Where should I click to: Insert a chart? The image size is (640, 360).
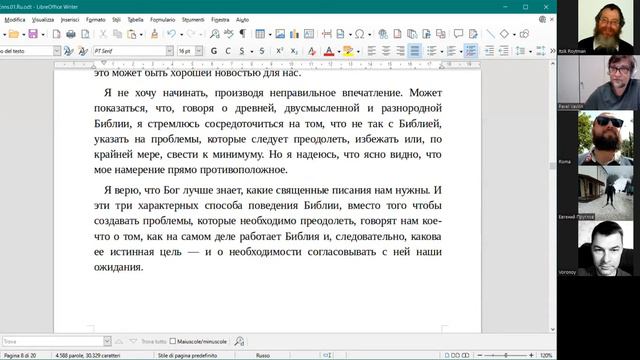pyautogui.click(x=294, y=34)
